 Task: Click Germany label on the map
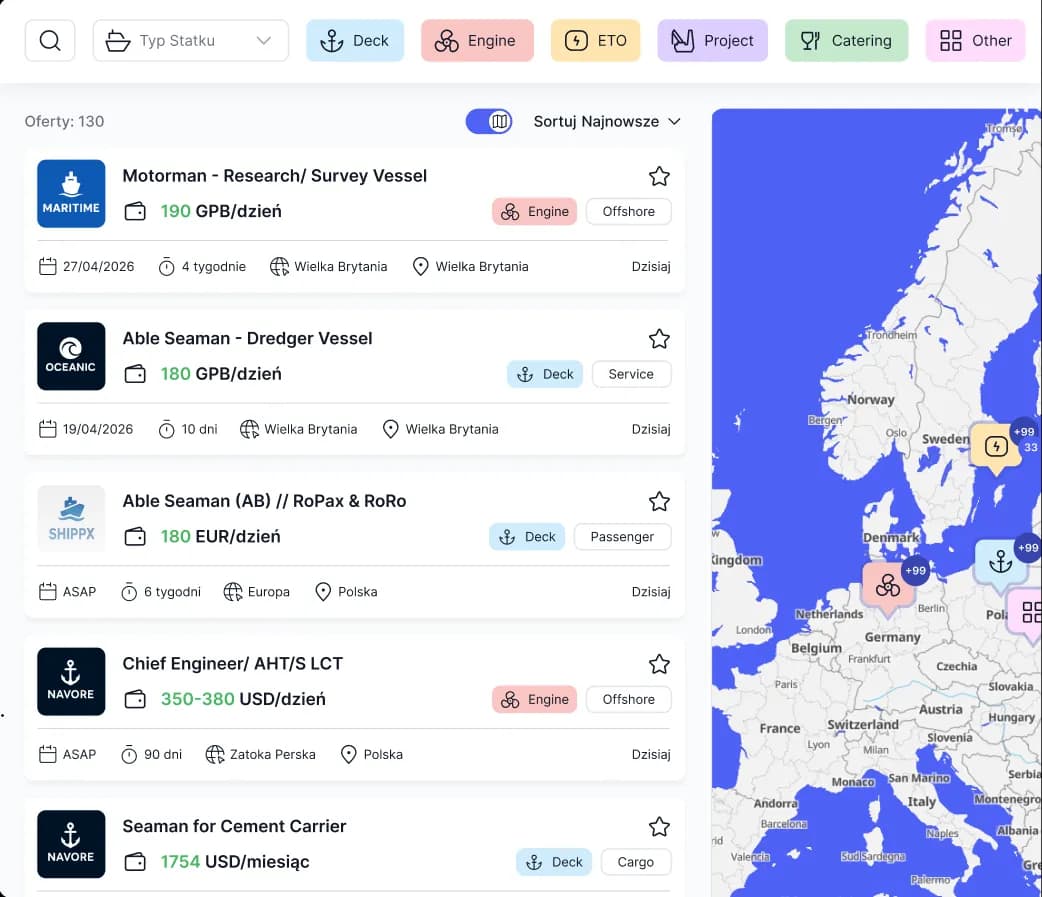[x=892, y=637]
